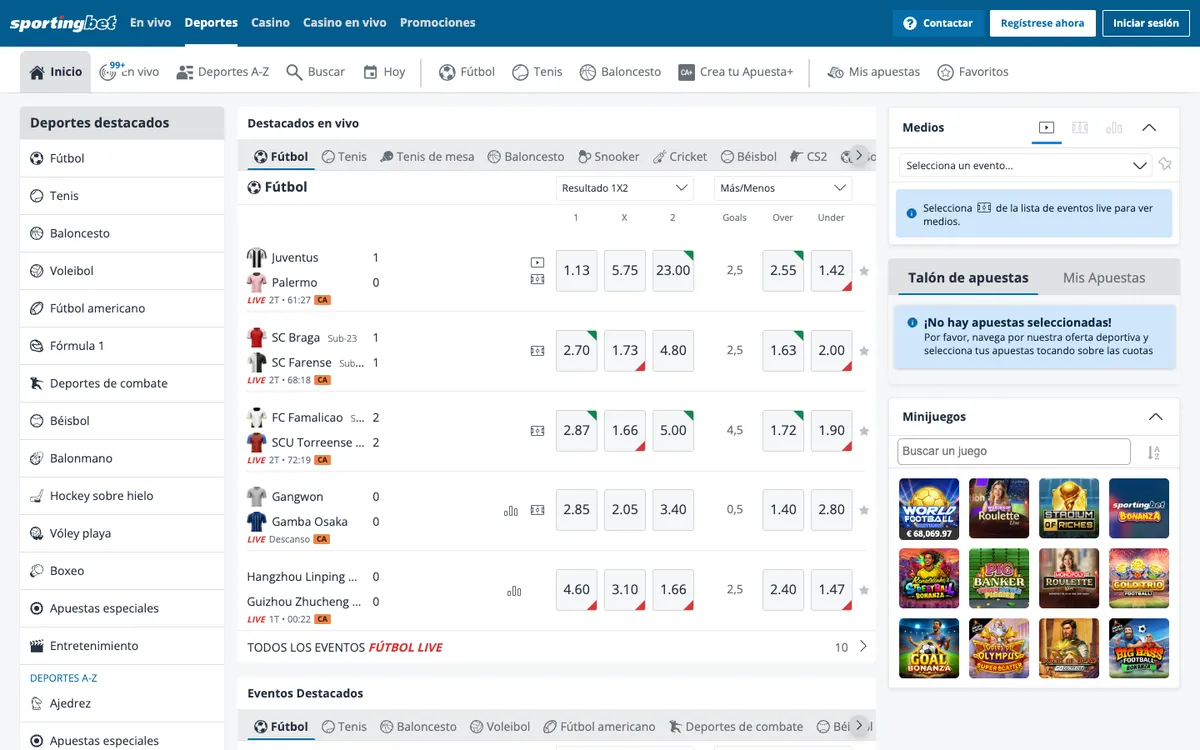Select odds 5.75 draw Juventus Palermo
Screen dimensions: 1200x750
pos(625,271)
